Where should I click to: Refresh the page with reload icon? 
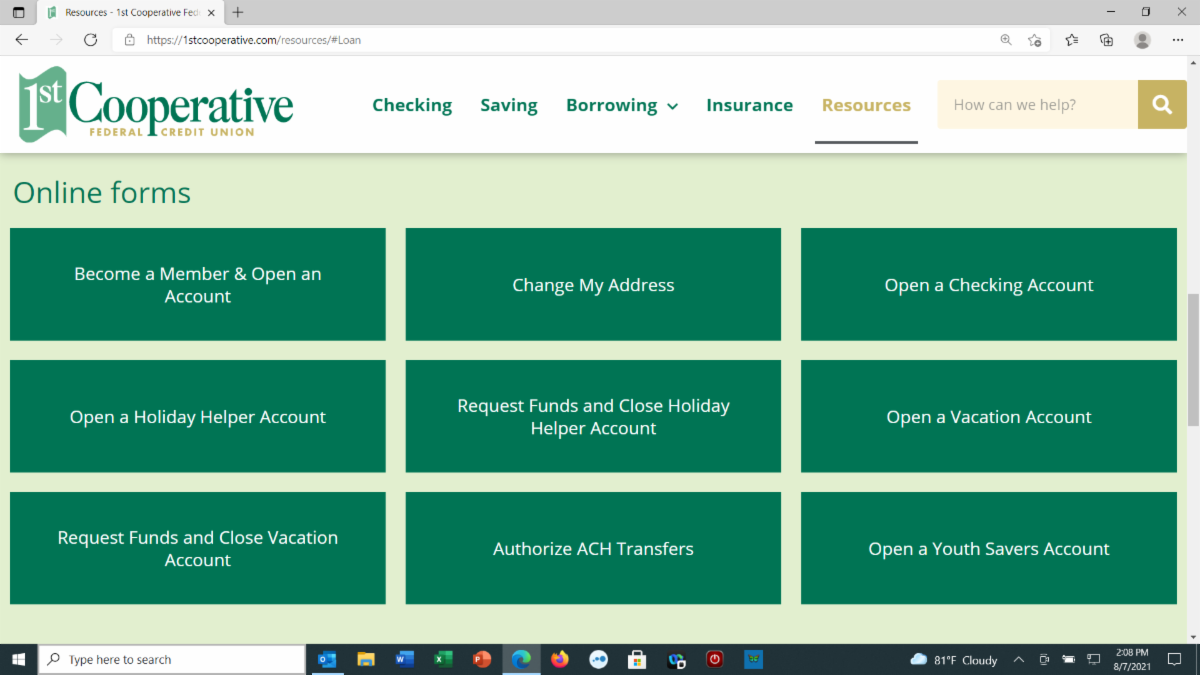pyautogui.click(x=90, y=40)
